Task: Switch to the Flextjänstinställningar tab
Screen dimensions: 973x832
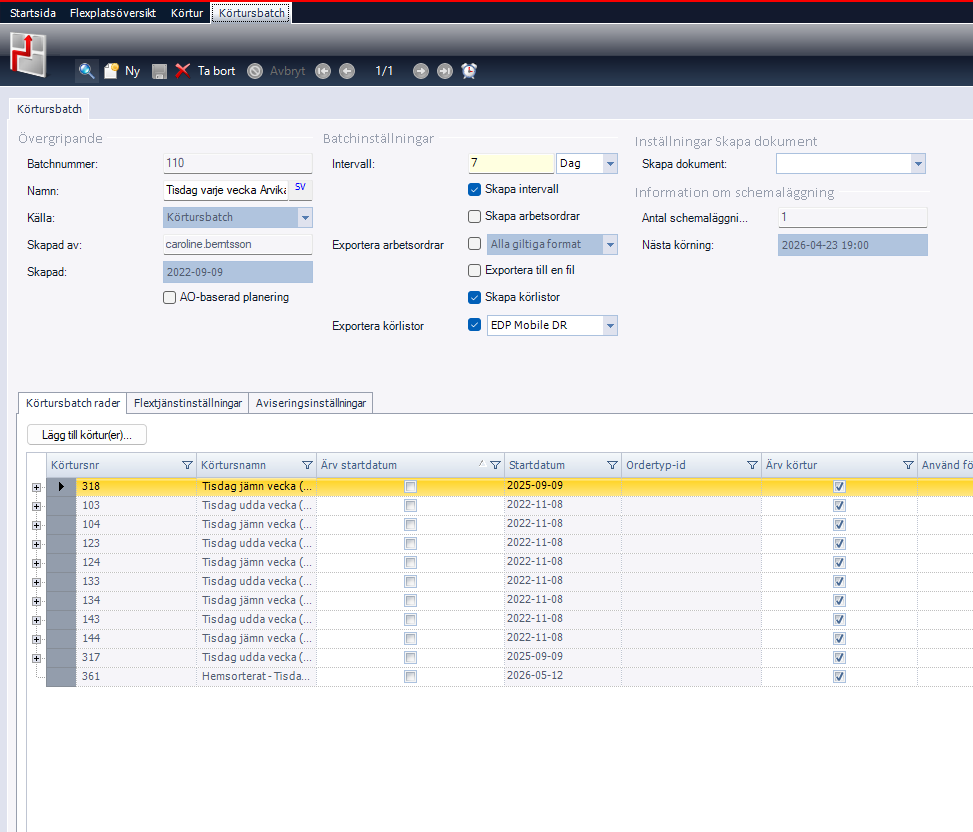Action: click(x=188, y=404)
